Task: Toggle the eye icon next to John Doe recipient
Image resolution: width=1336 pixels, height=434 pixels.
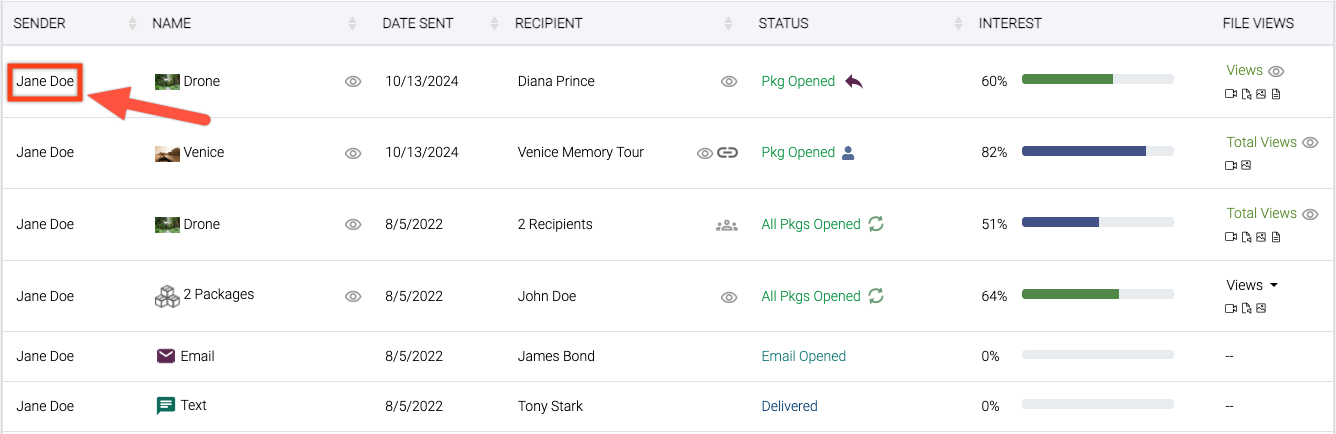Action: (x=729, y=297)
